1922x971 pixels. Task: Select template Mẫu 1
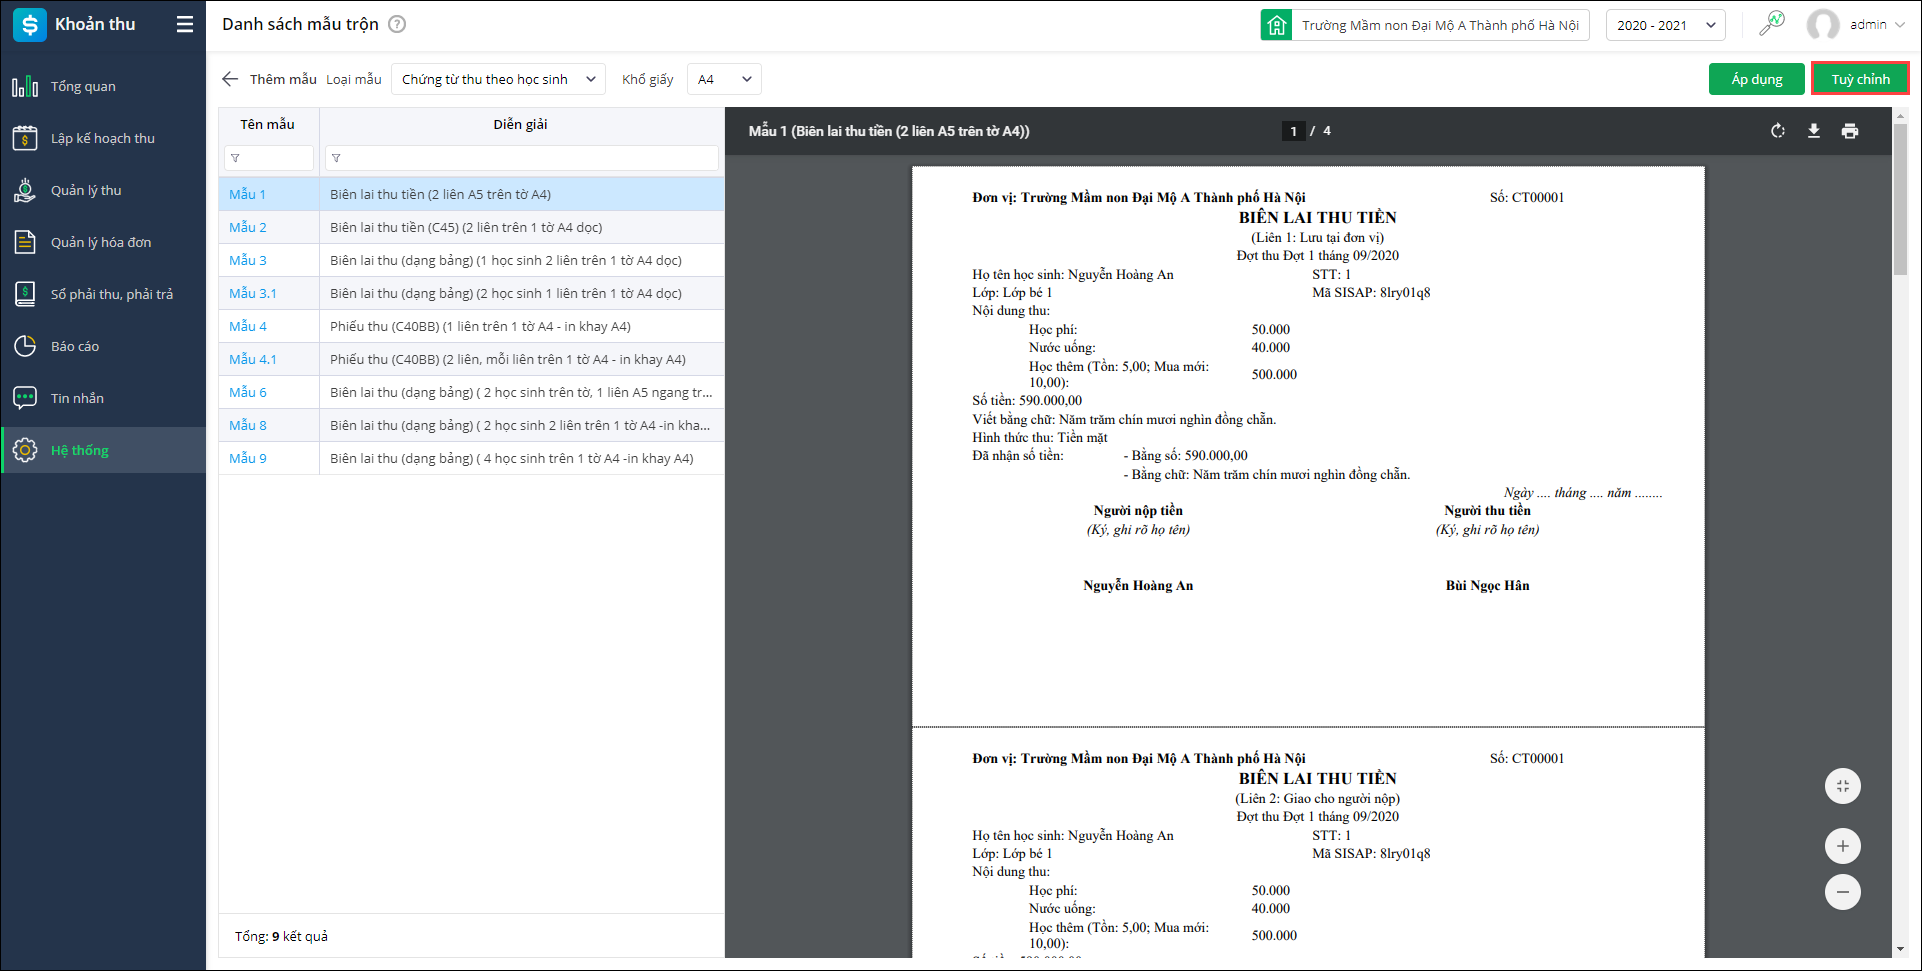coord(247,194)
